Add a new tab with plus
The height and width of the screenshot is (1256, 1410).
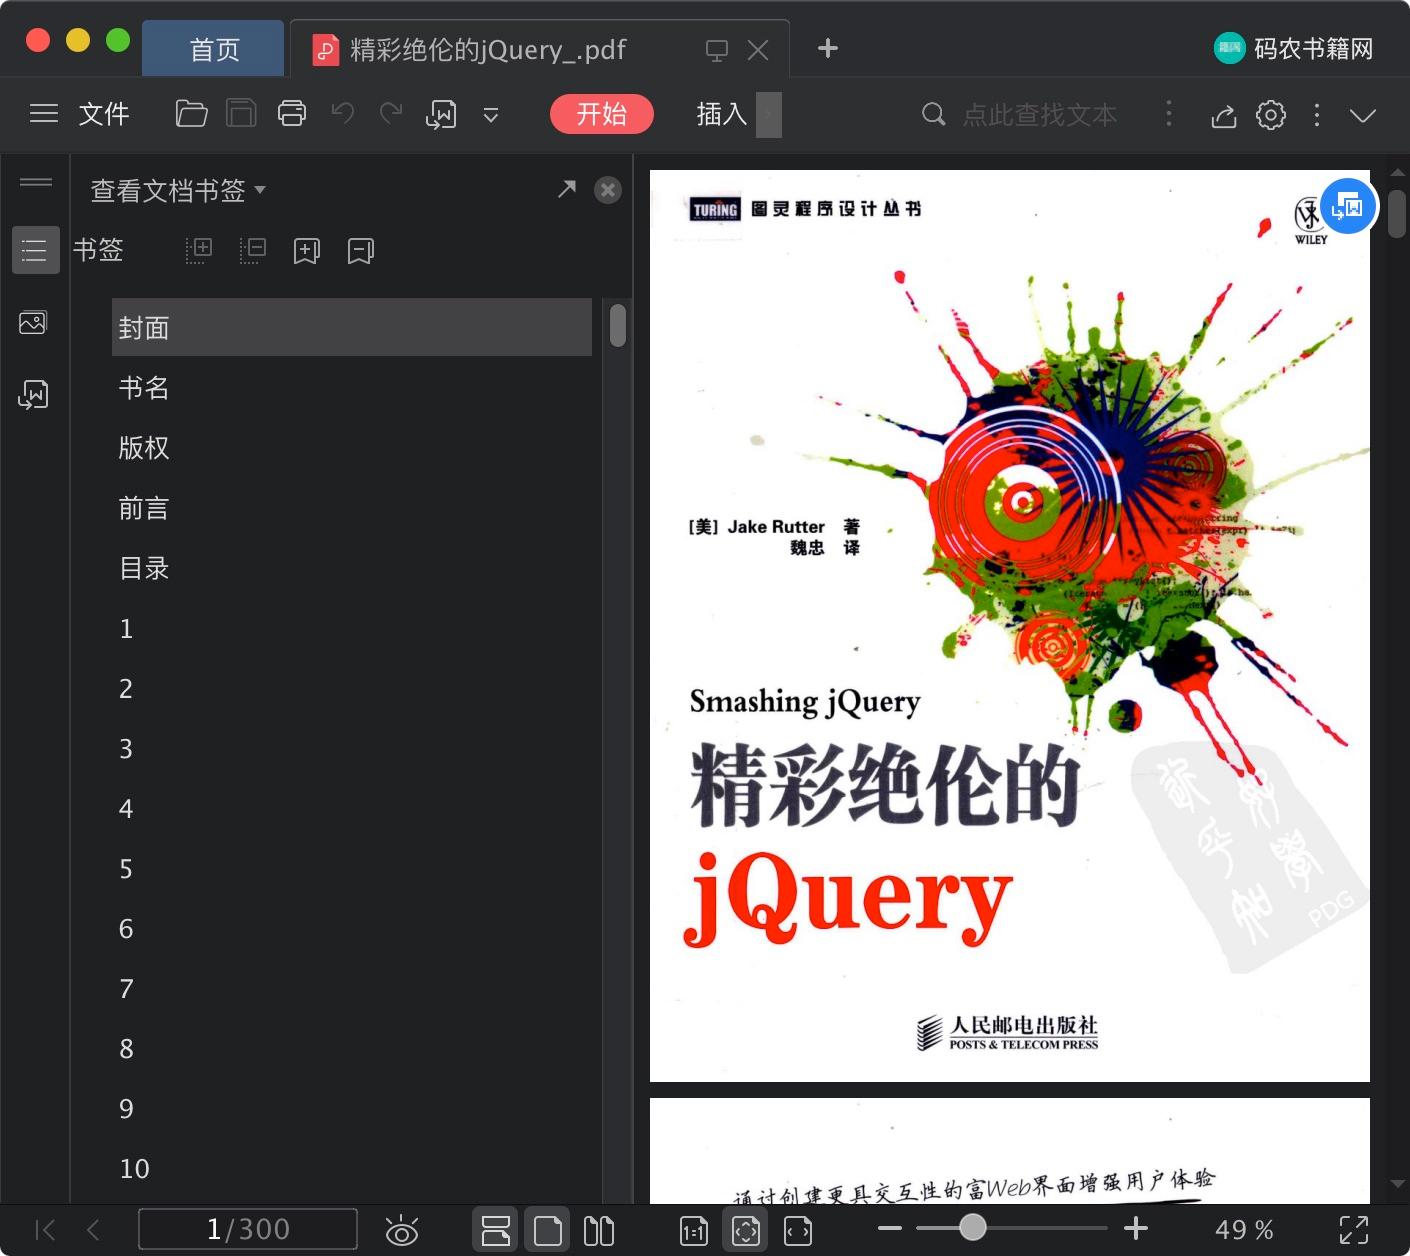[828, 48]
